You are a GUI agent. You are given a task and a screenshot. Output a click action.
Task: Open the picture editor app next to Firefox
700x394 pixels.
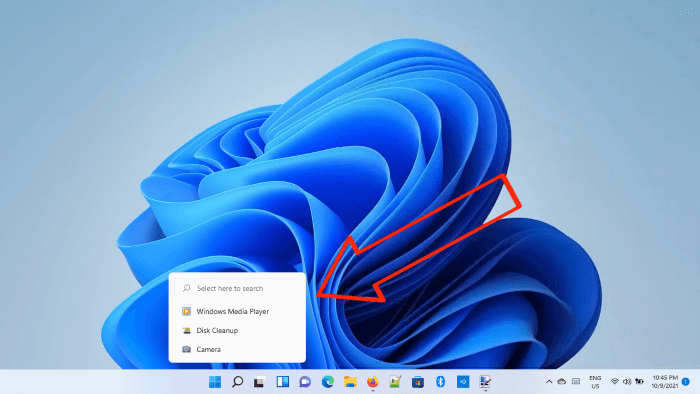point(395,382)
